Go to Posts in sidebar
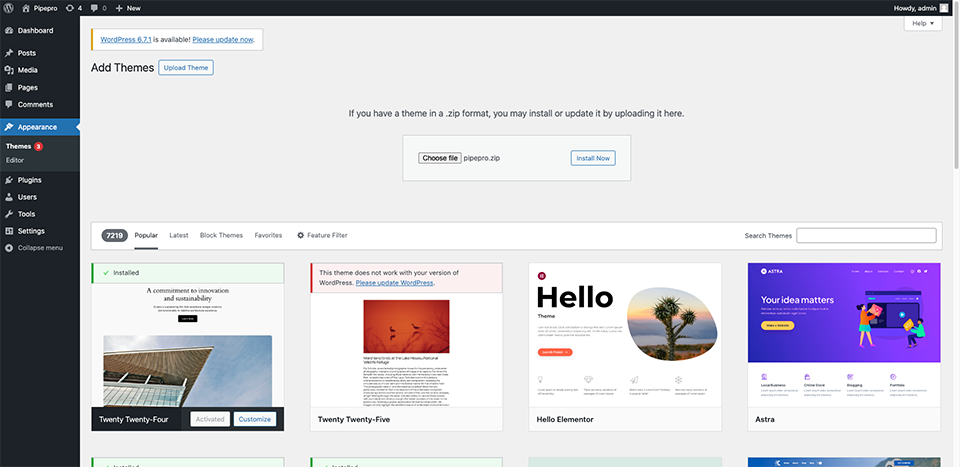960x467 pixels. 27,53
